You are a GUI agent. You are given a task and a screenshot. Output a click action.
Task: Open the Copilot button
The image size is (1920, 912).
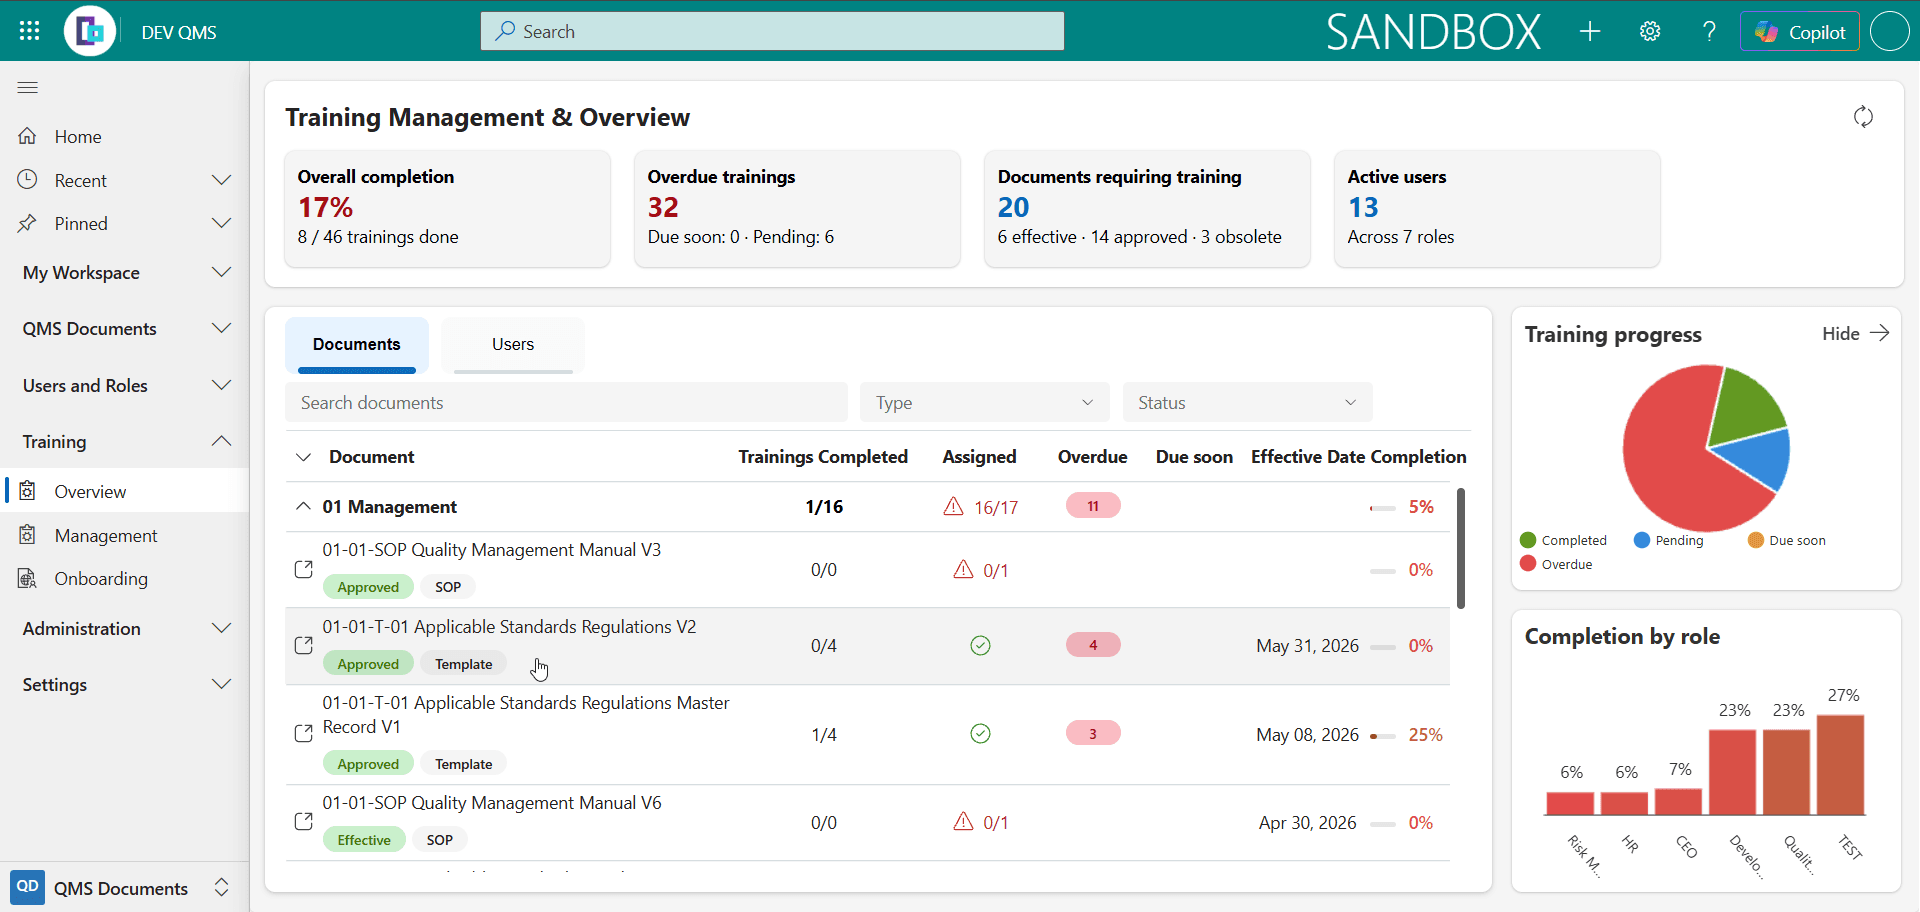coord(1800,31)
